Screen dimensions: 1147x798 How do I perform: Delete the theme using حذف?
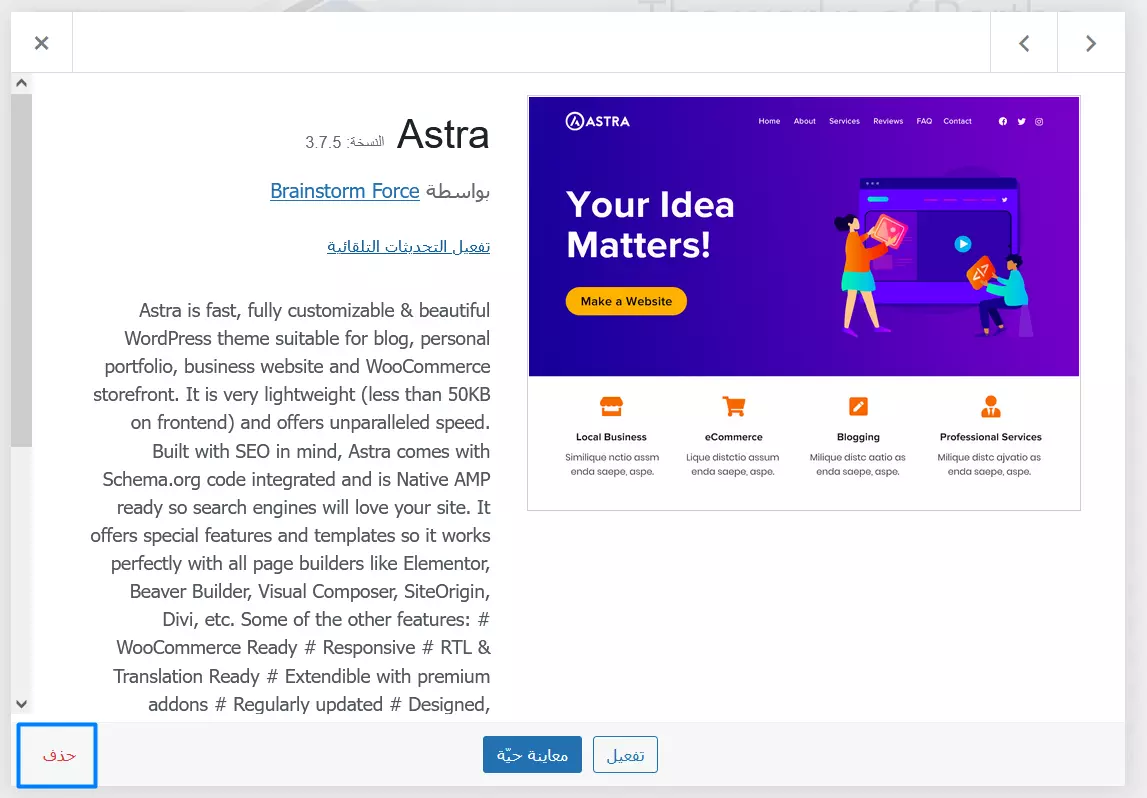pyautogui.click(x=59, y=755)
